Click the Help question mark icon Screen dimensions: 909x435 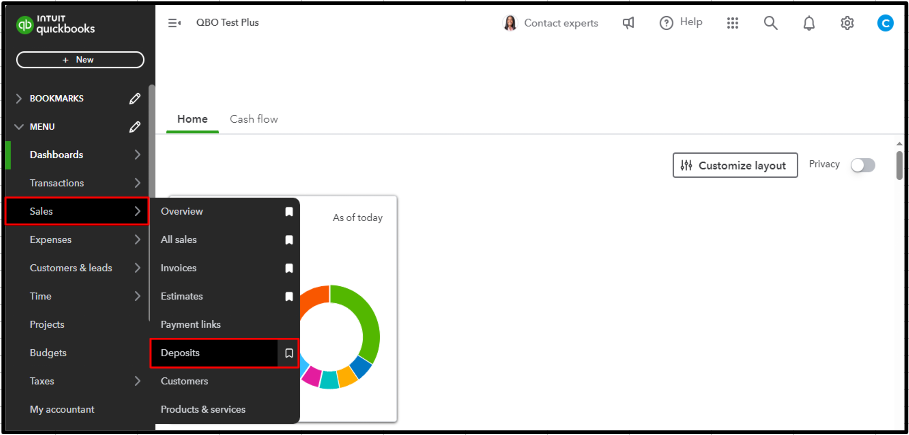[667, 23]
